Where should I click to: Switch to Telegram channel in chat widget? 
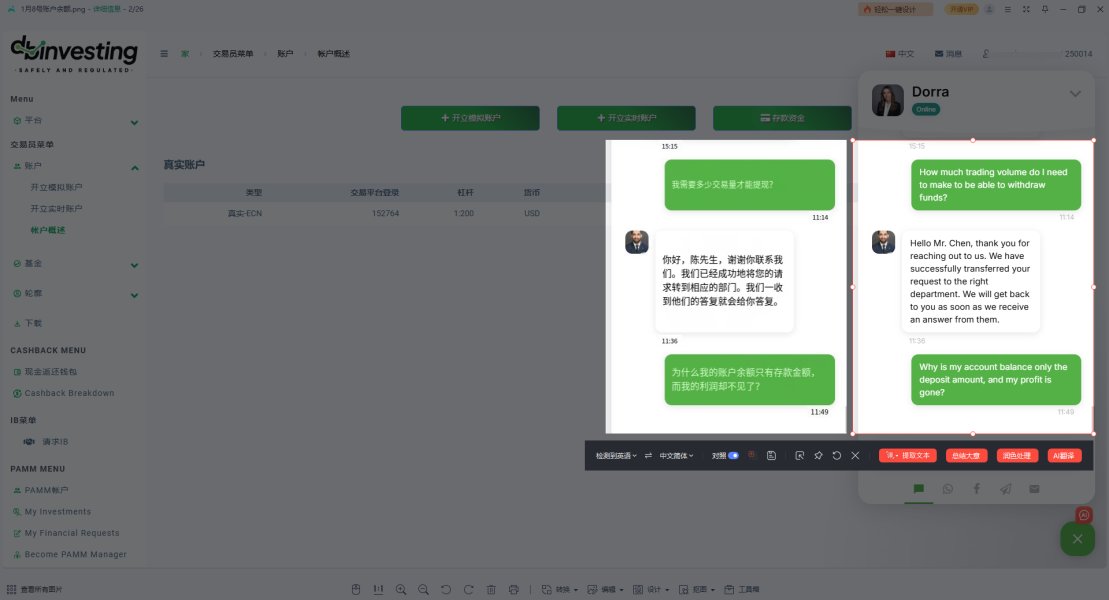click(1006, 489)
